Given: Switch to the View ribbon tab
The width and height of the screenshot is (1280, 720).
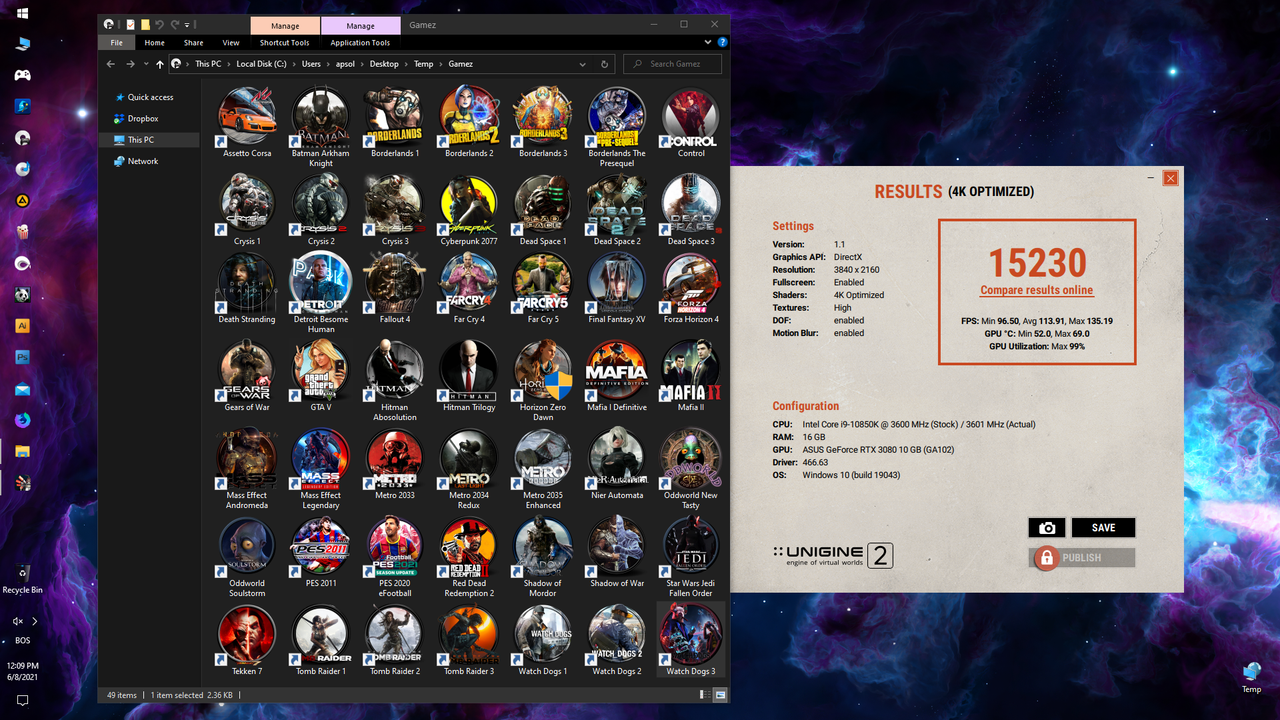Looking at the screenshot, I should coord(231,43).
